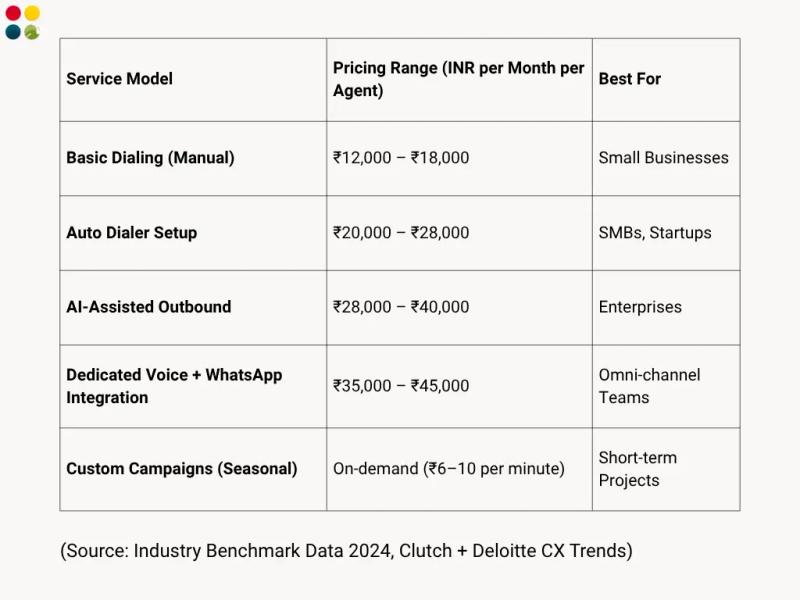Click the red dot in logo

(13, 13)
